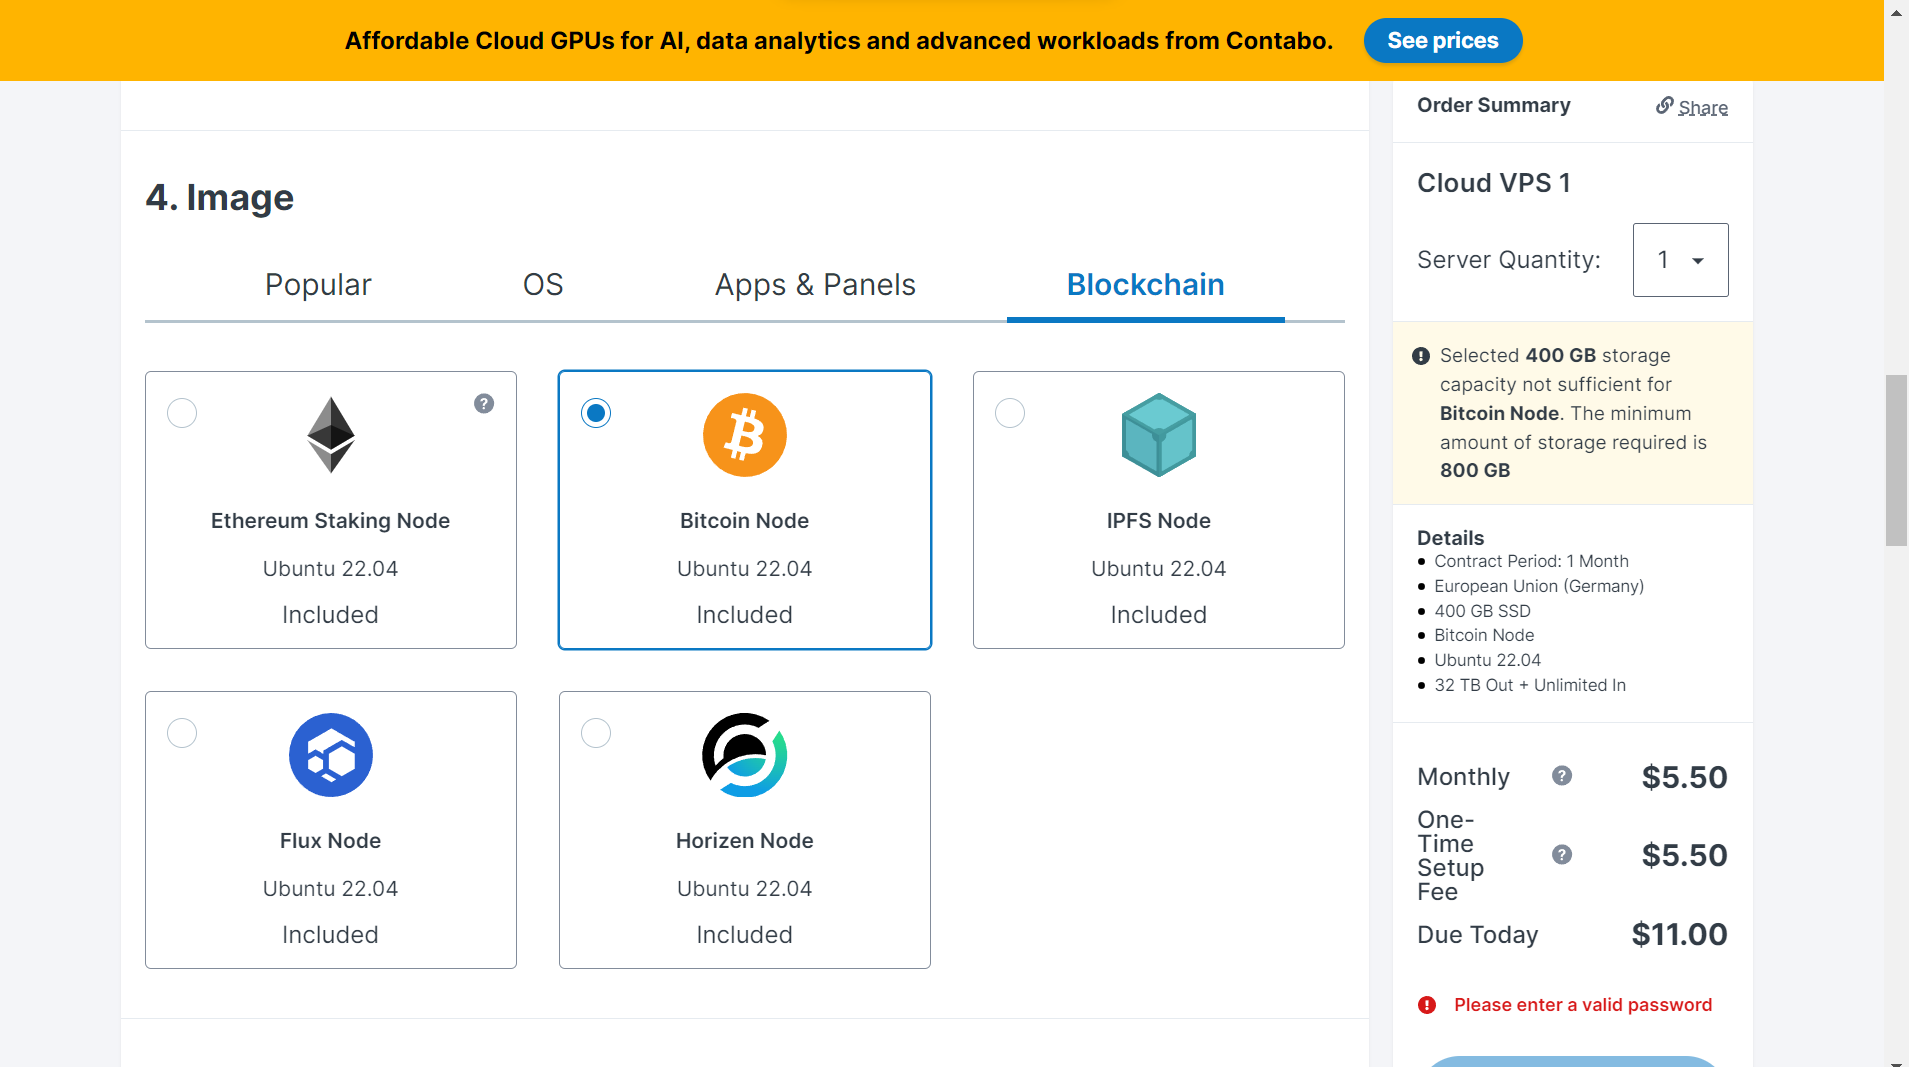
Task: Click the Due Today label
Action: coord(1477,935)
